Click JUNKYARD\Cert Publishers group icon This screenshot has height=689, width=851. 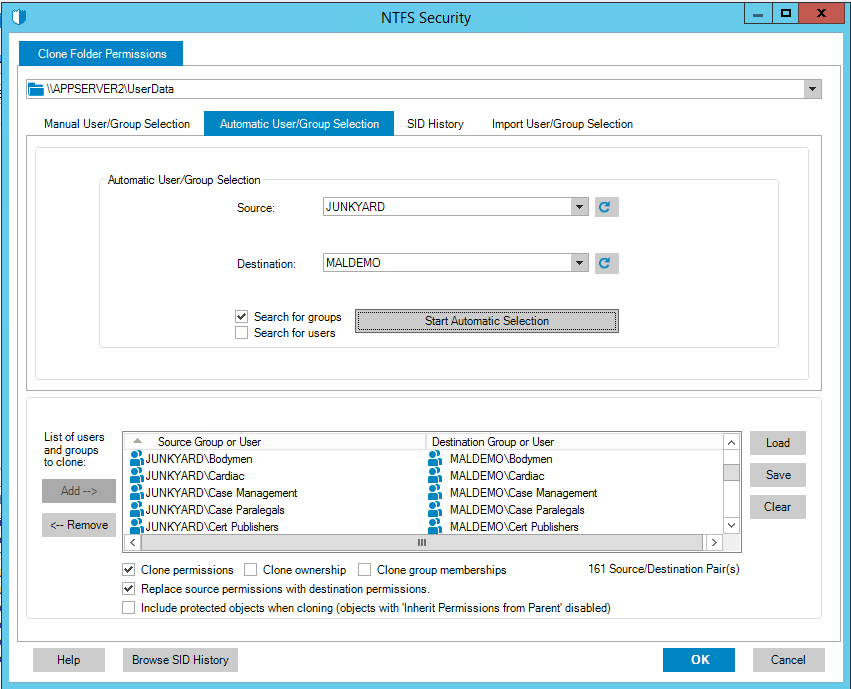[137, 527]
